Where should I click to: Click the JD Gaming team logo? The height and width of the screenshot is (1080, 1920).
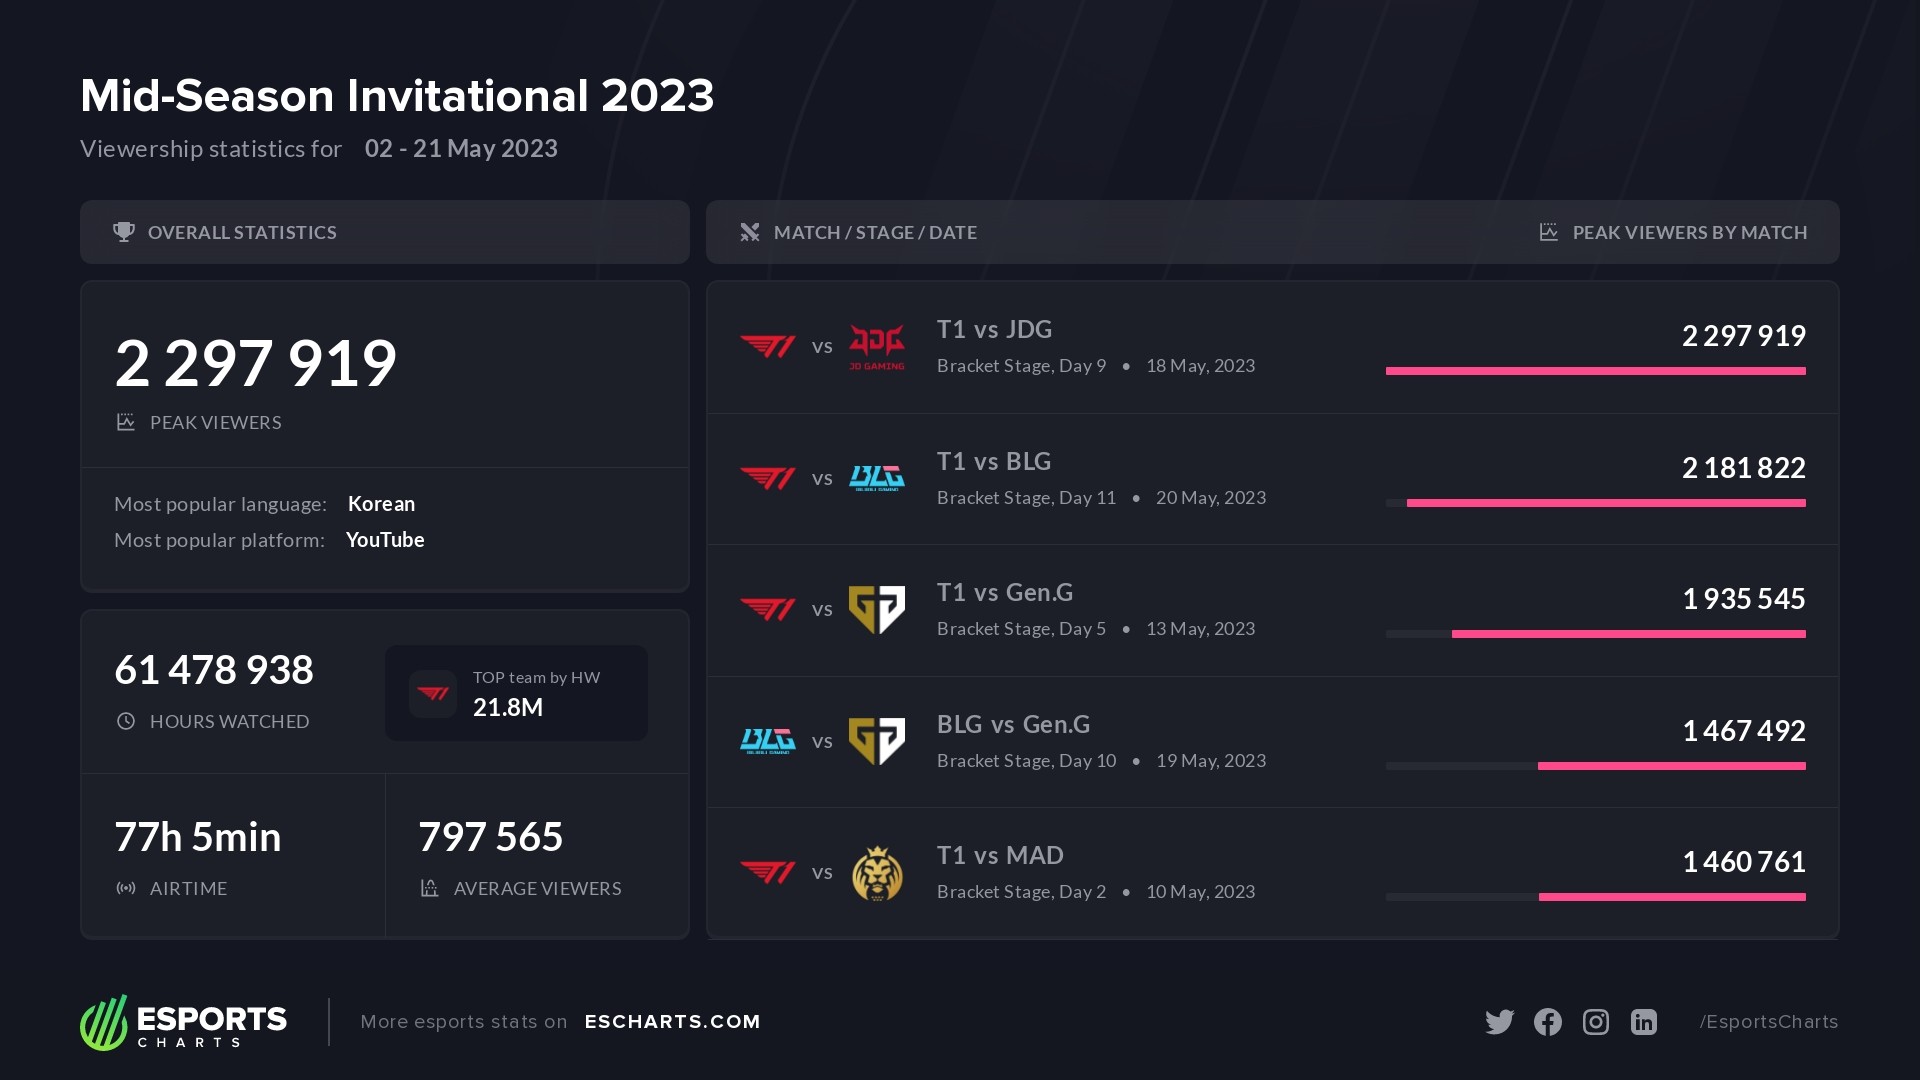(x=877, y=347)
